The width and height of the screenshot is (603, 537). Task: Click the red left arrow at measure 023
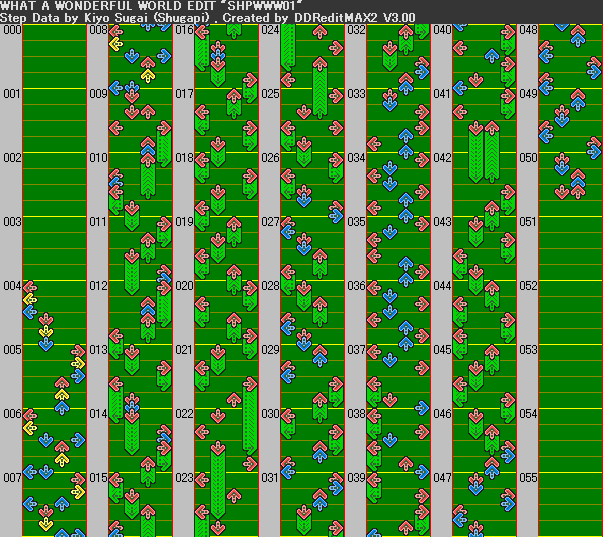[x=202, y=479]
